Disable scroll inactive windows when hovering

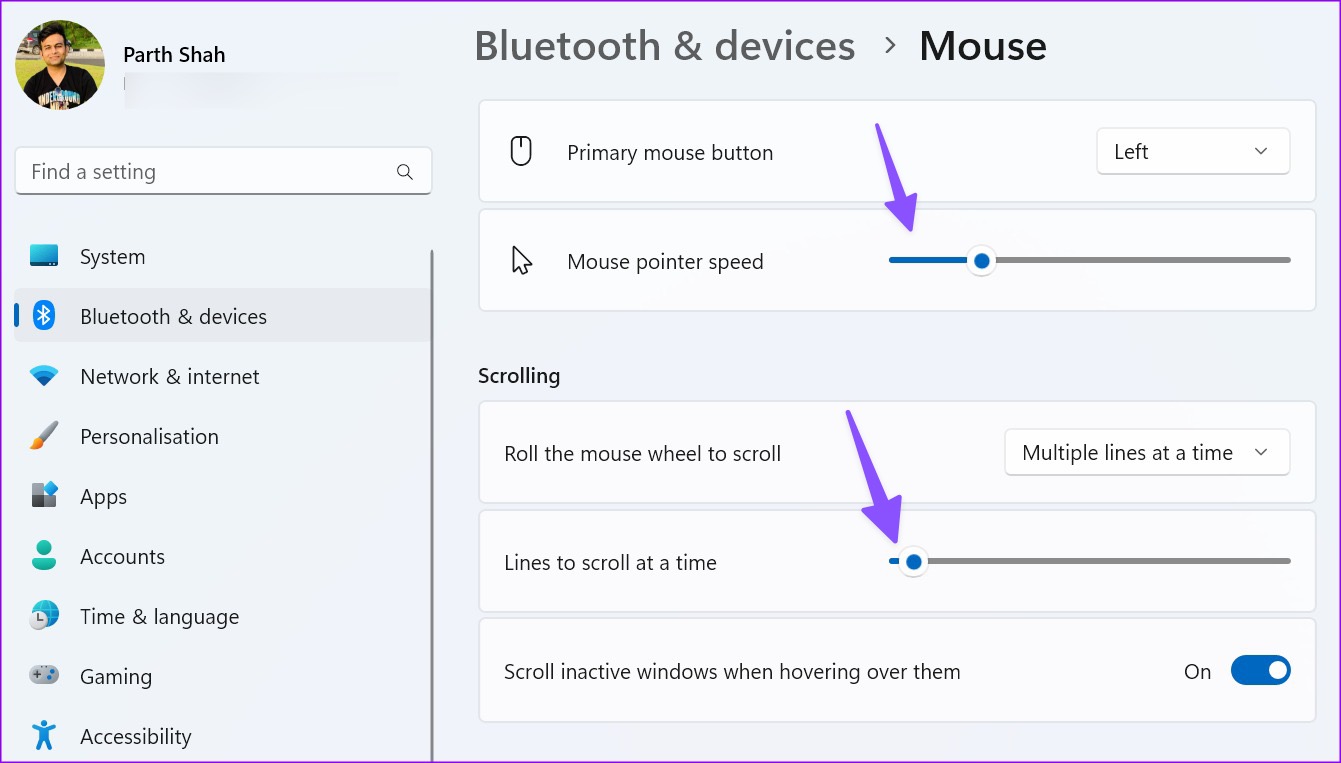click(x=1261, y=670)
